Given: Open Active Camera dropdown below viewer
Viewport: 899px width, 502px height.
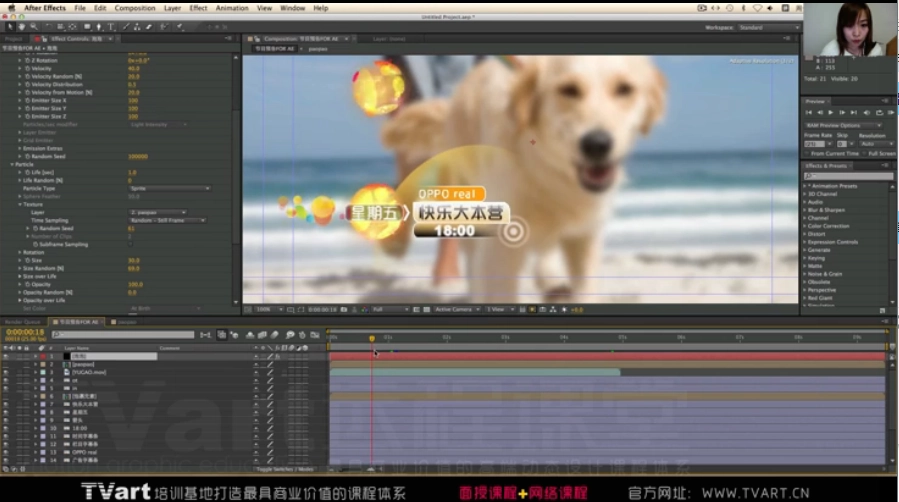Looking at the screenshot, I should (457, 309).
